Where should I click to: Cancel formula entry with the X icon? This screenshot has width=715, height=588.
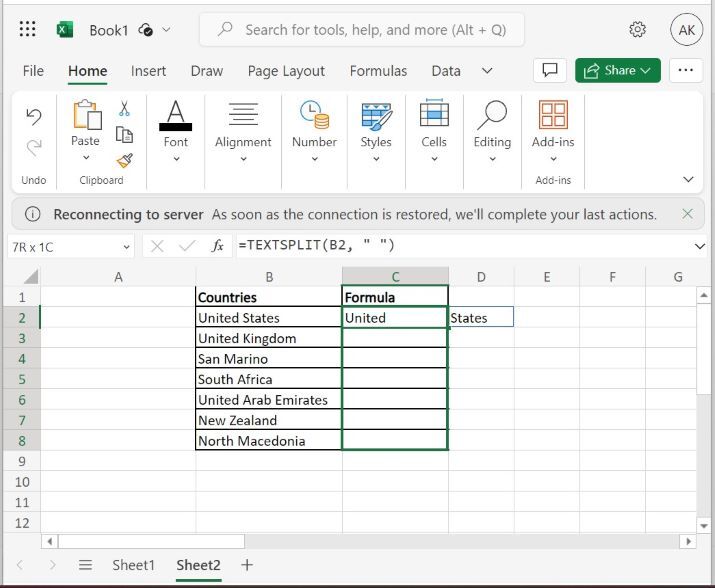157,246
